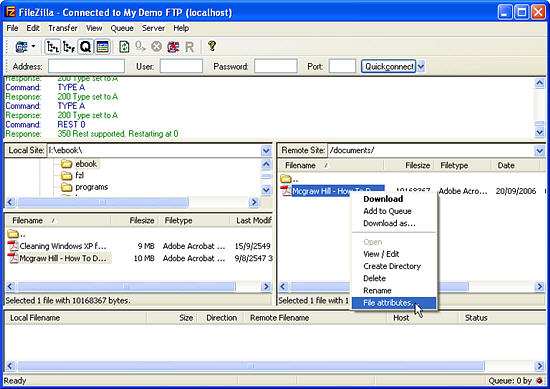Choose Delete in context menu

pos(394,279)
